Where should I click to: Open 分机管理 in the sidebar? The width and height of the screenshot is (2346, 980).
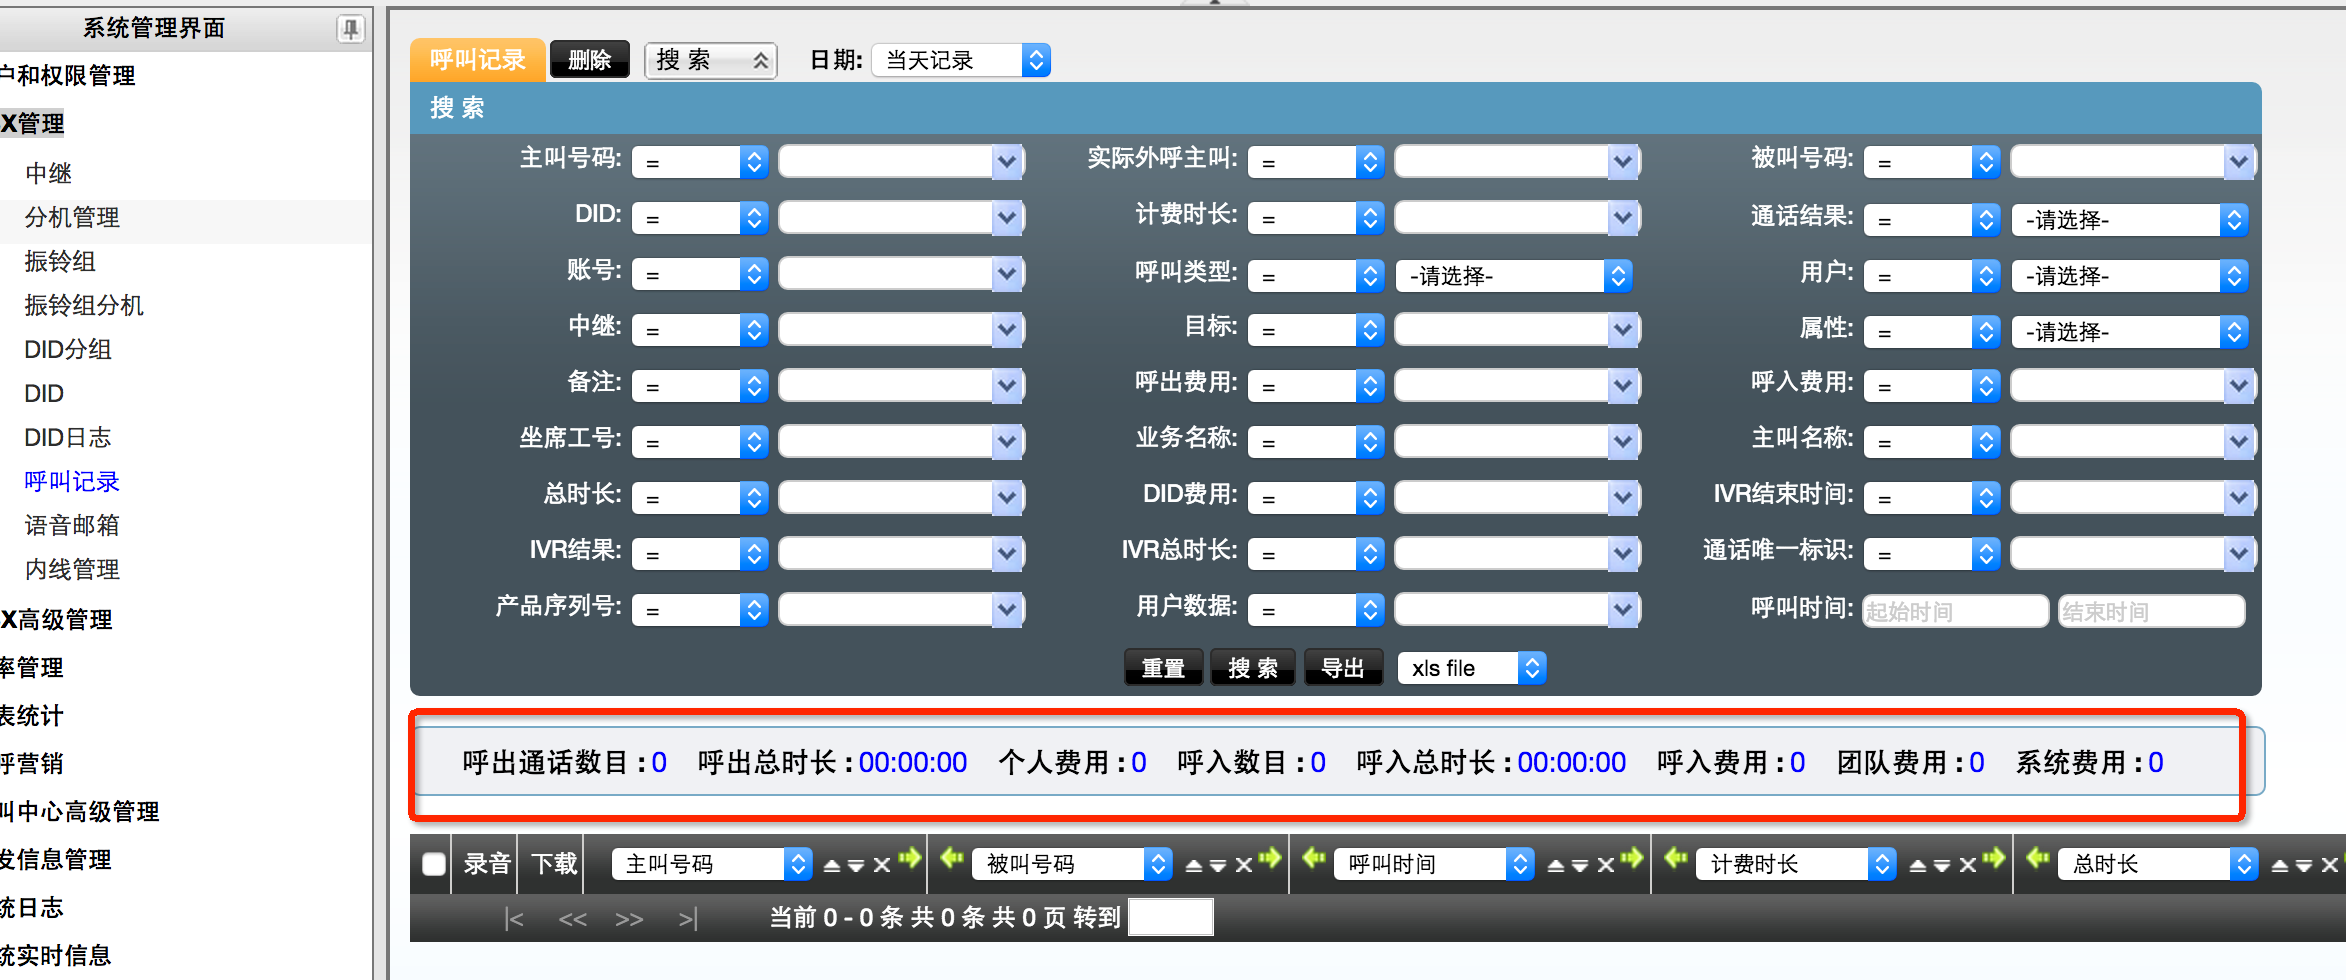point(72,218)
